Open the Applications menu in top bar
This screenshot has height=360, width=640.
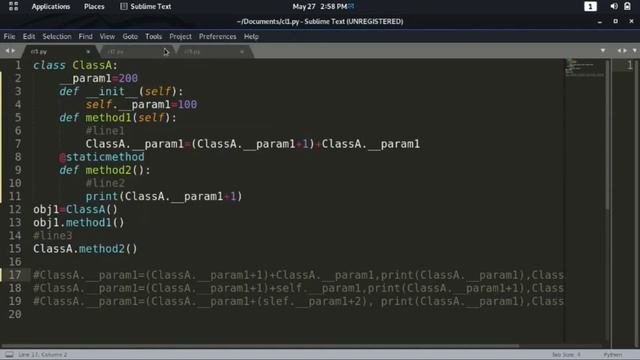click(x=51, y=7)
